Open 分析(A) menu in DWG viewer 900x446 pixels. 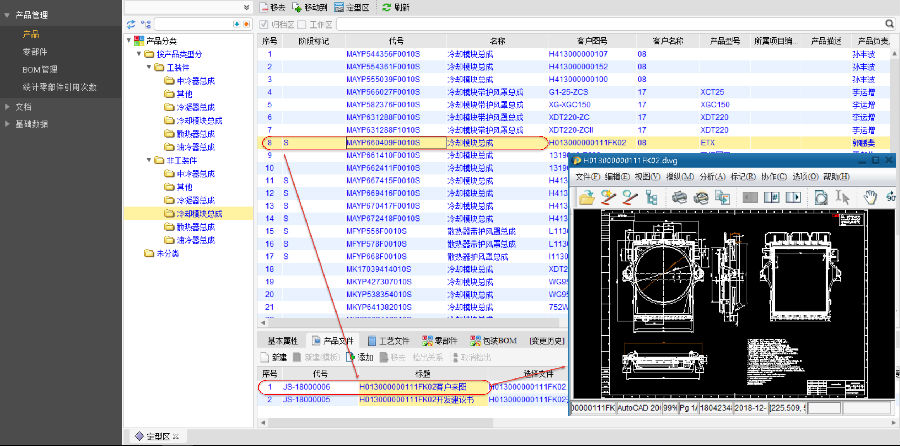point(712,177)
